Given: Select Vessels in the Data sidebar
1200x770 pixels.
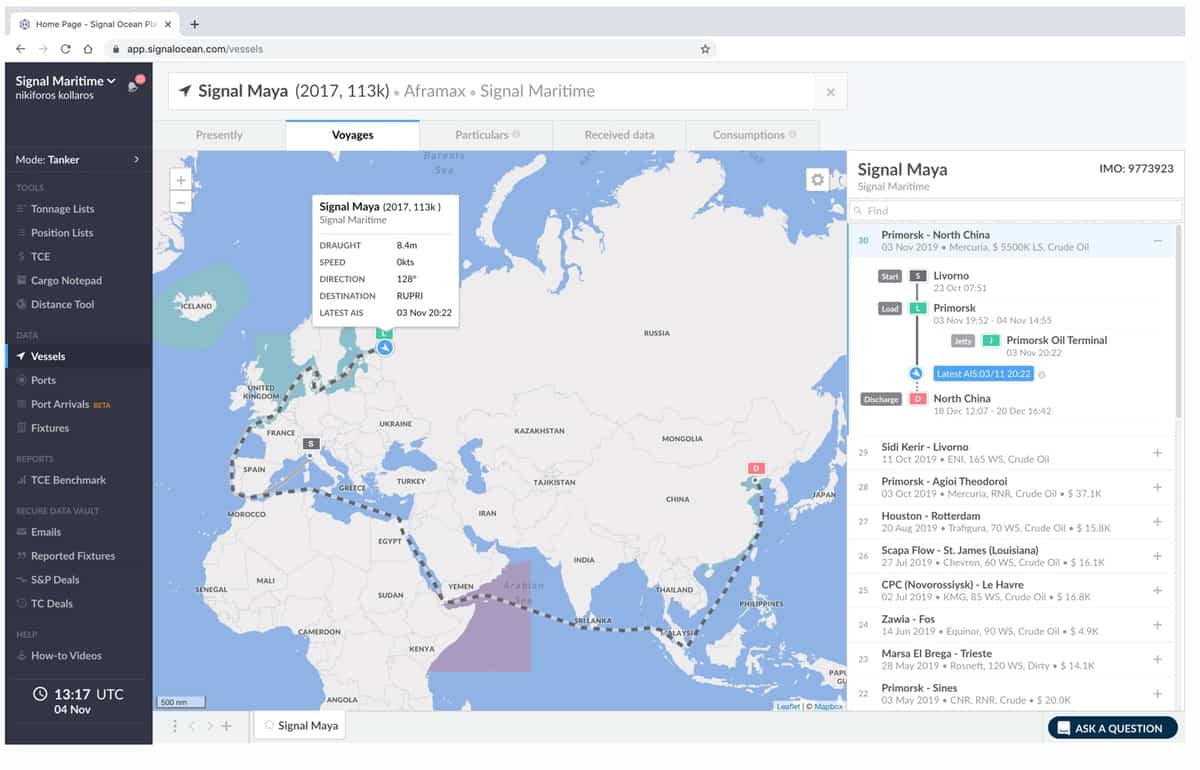Looking at the screenshot, I should click(x=47, y=355).
